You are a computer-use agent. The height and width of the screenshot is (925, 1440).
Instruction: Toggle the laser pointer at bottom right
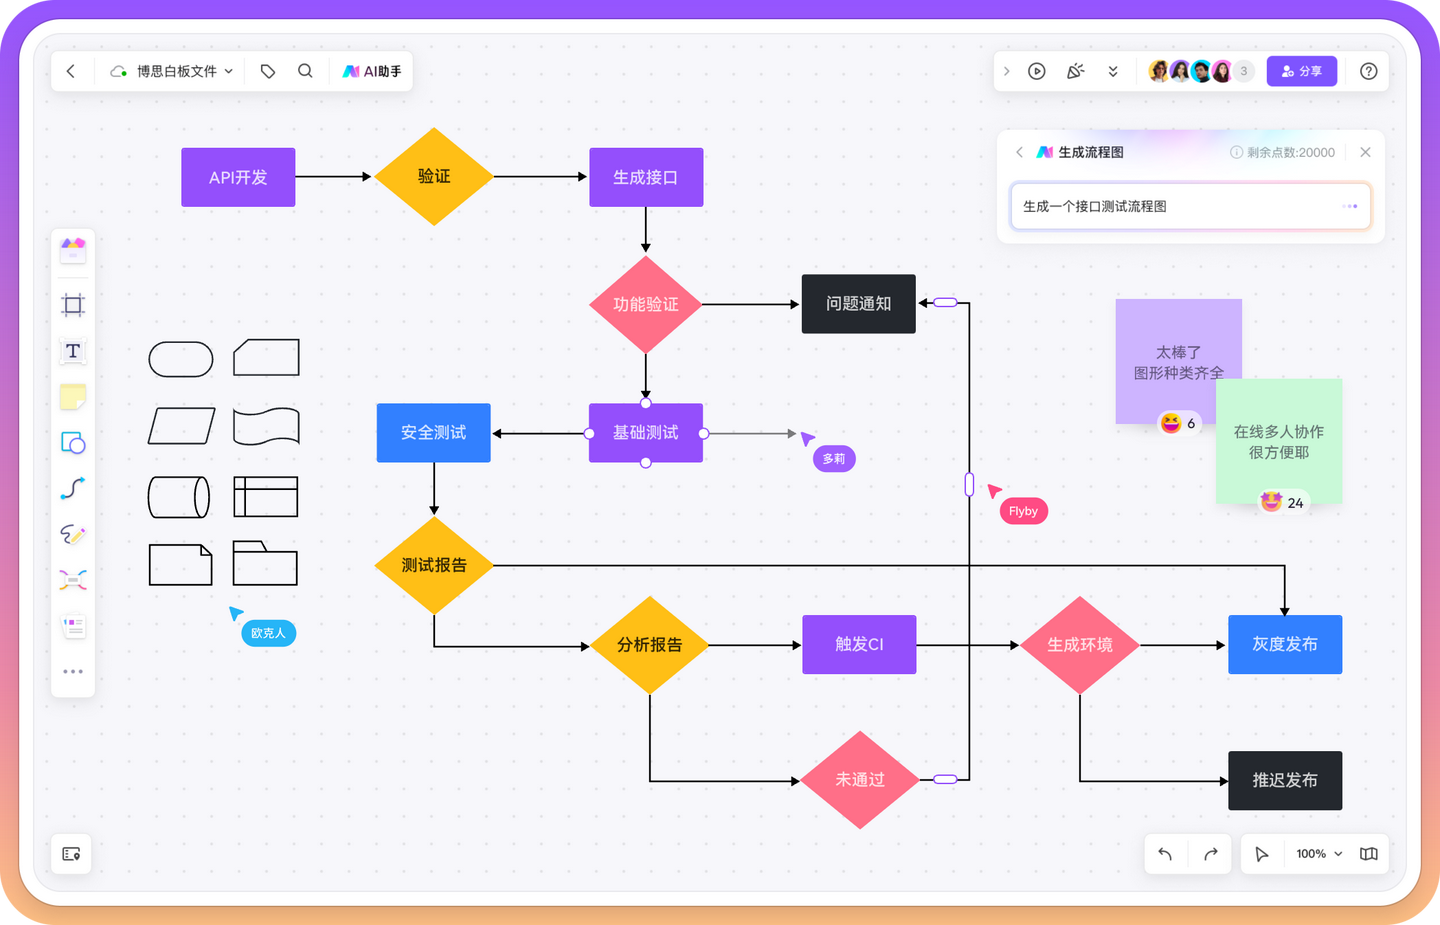[1261, 853]
